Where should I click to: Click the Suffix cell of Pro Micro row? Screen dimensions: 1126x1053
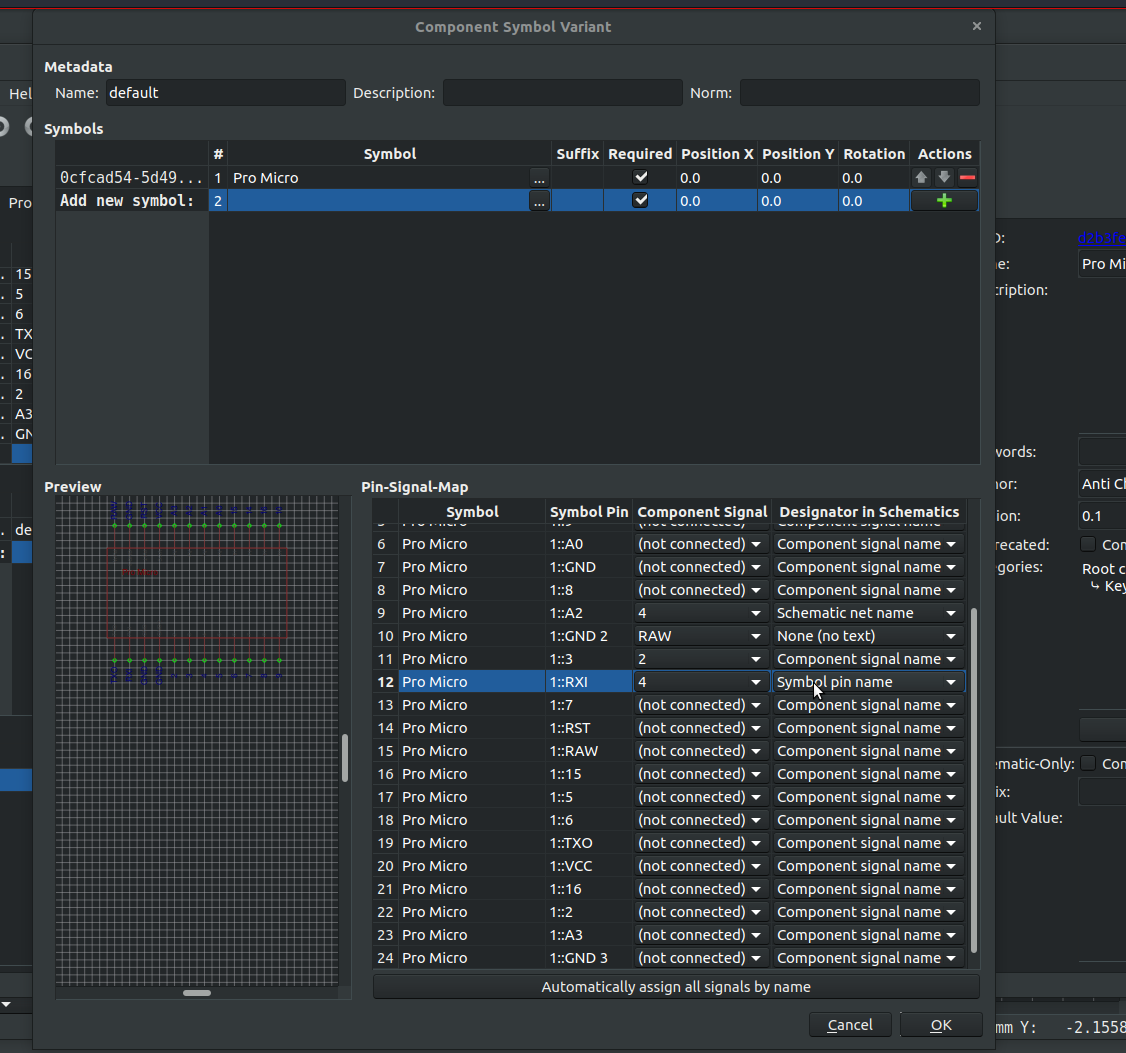point(577,178)
